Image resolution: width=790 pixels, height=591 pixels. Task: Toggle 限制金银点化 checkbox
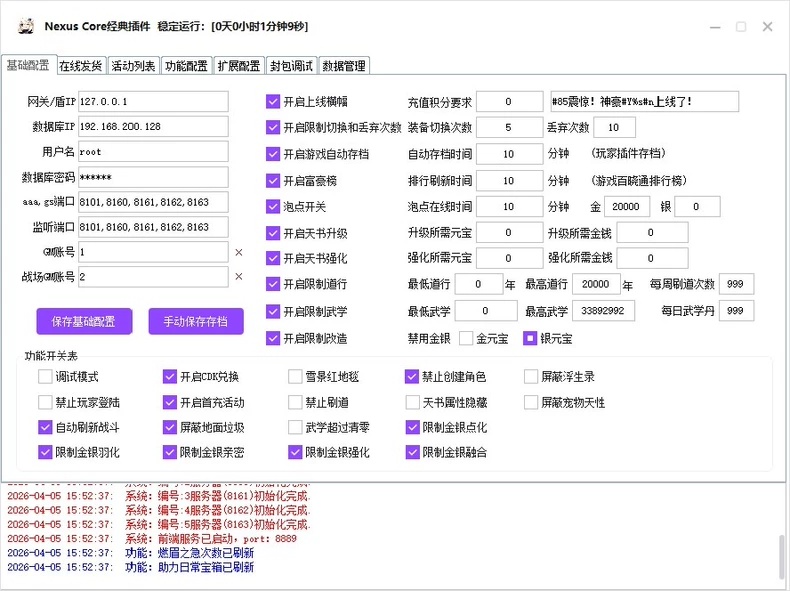click(412, 427)
